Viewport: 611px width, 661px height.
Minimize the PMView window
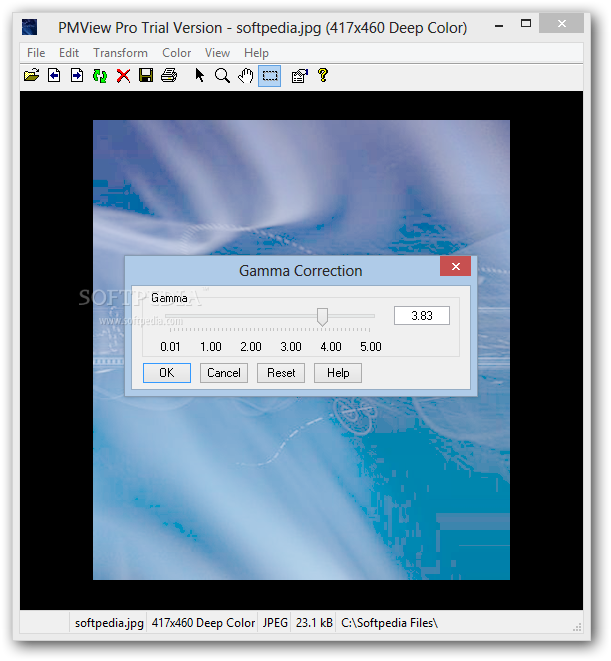499,25
